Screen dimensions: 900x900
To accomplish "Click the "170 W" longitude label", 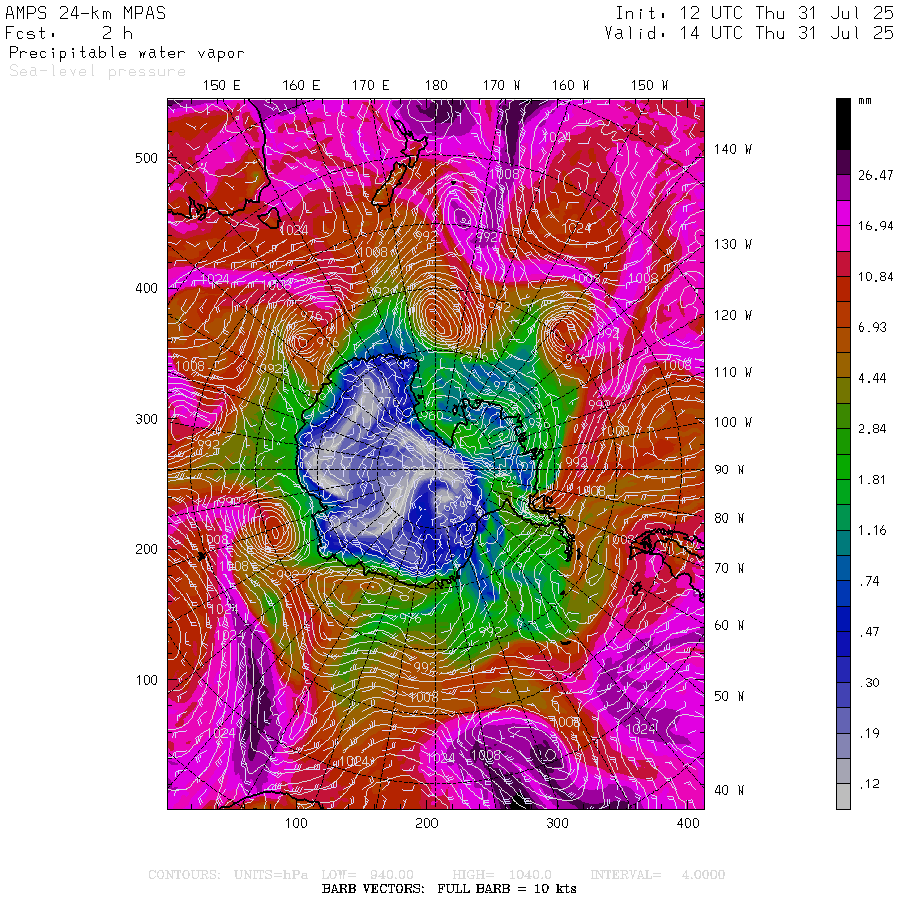I will tap(501, 85).
